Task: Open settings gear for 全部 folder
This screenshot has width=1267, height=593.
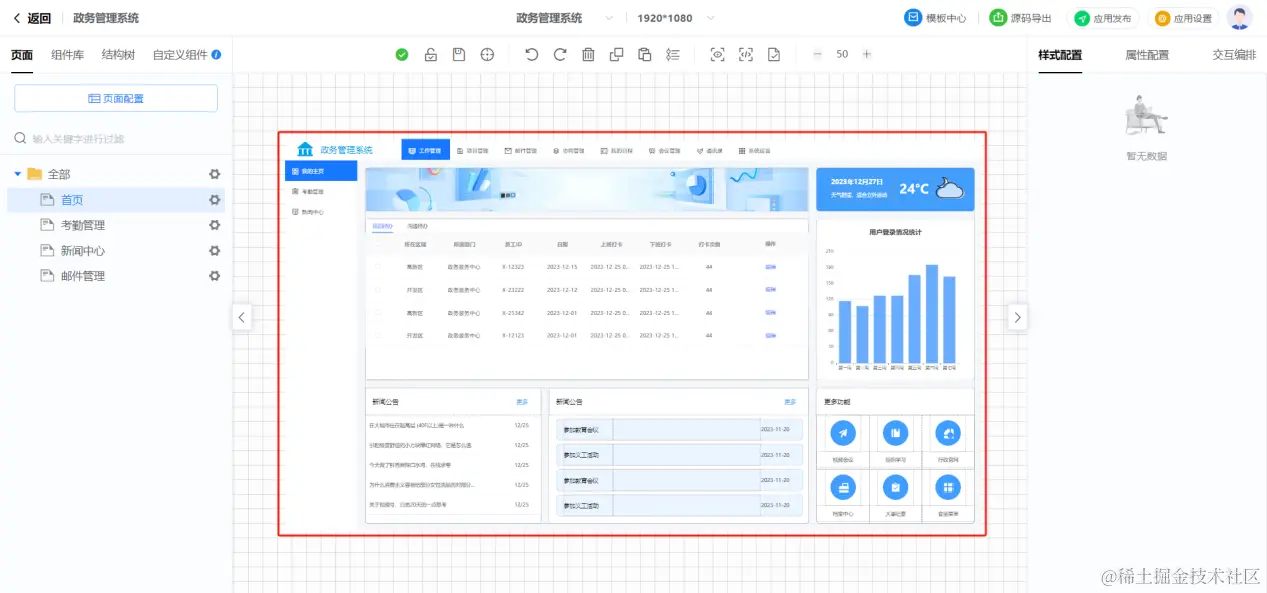Action: point(214,174)
